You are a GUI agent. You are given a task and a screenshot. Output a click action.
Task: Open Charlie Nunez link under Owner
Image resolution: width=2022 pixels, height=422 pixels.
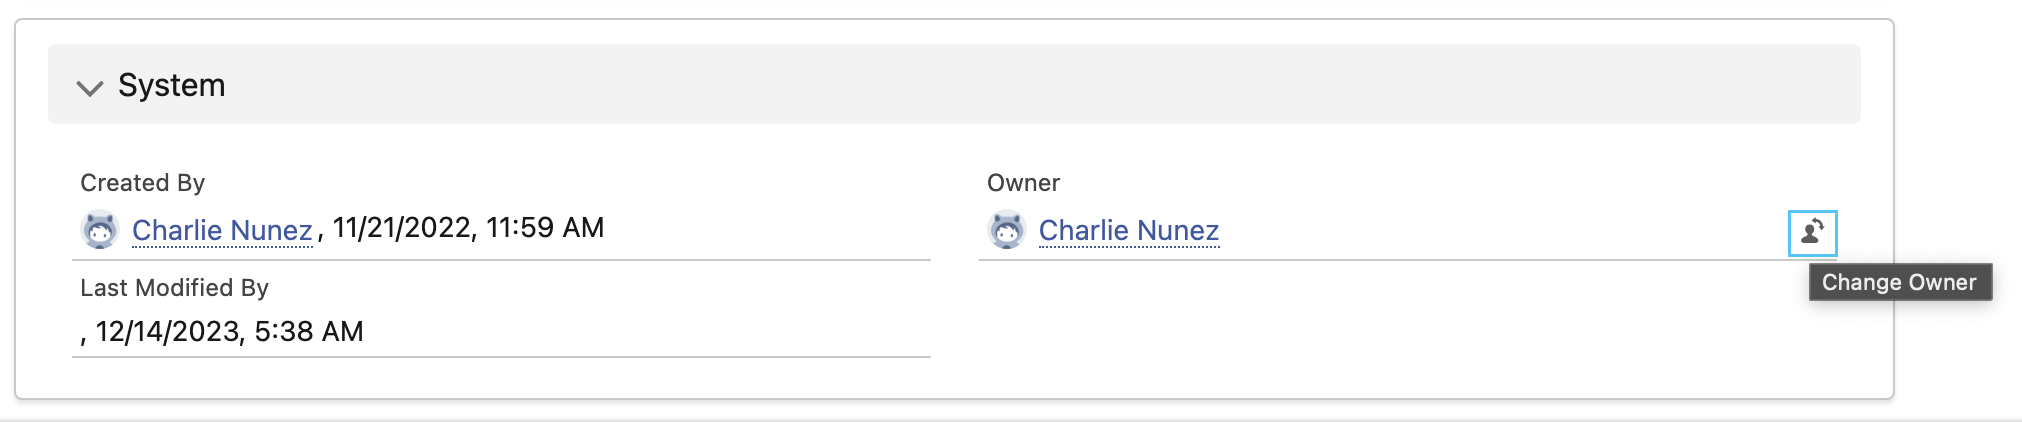(1129, 230)
